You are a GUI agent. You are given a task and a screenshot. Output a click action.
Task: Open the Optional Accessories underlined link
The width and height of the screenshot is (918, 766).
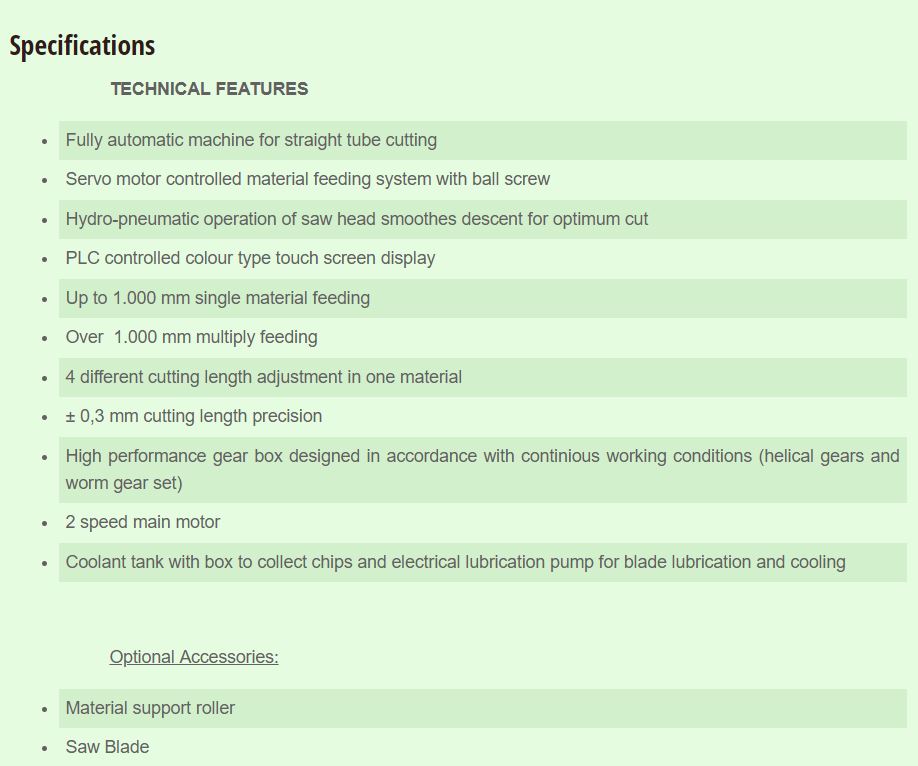click(x=194, y=657)
